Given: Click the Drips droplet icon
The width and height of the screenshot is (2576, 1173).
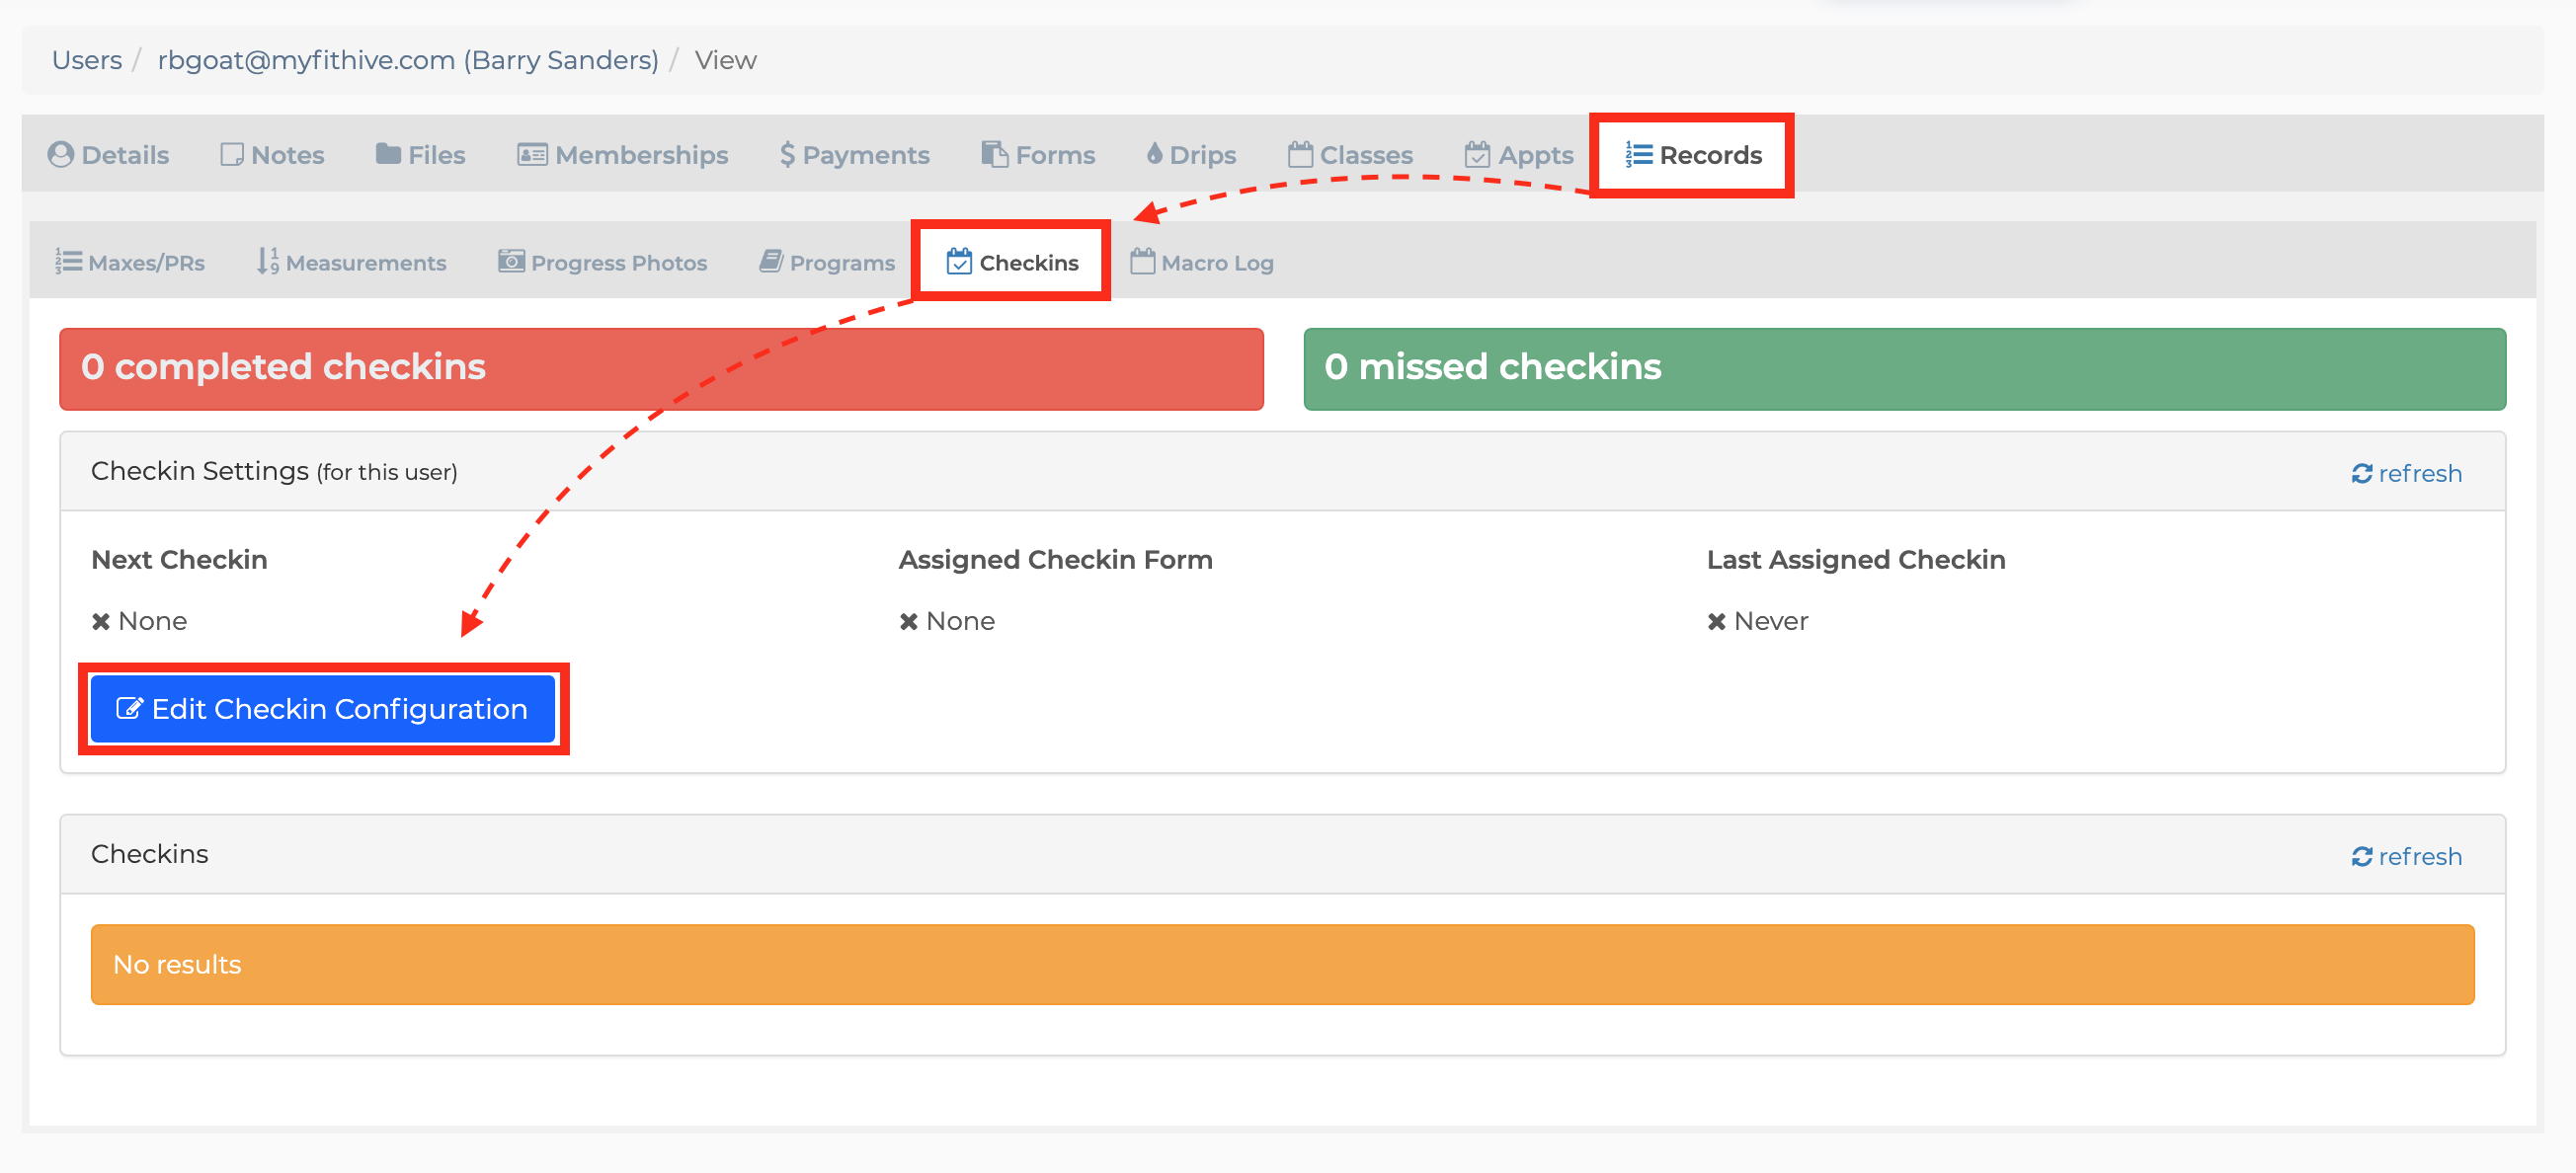Looking at the screenshot, I should point(1155,154).
